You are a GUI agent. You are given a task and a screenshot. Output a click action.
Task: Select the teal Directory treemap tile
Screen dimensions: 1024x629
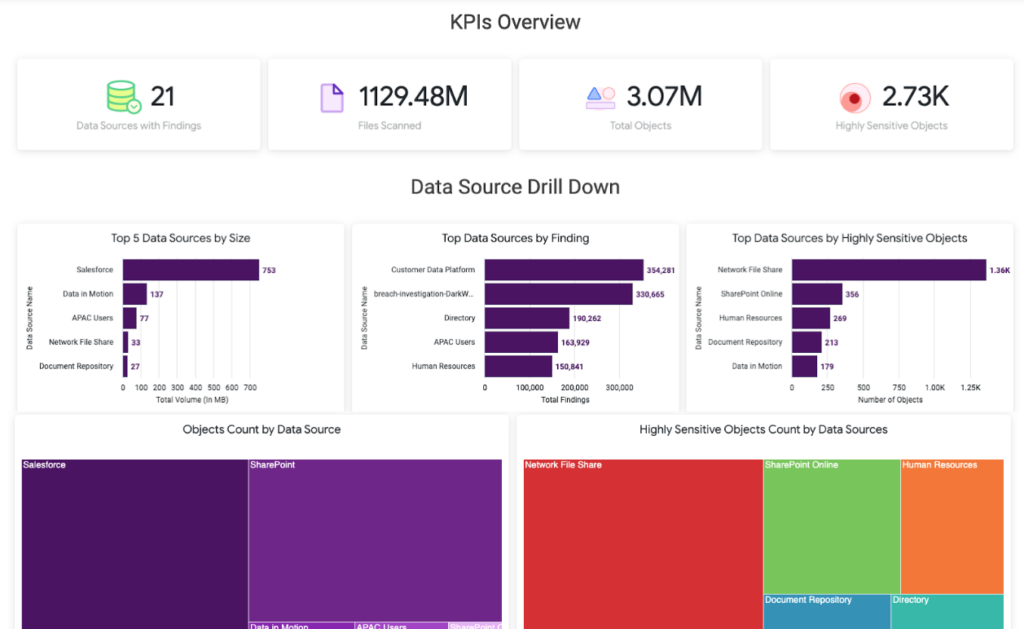pos(946,613)
